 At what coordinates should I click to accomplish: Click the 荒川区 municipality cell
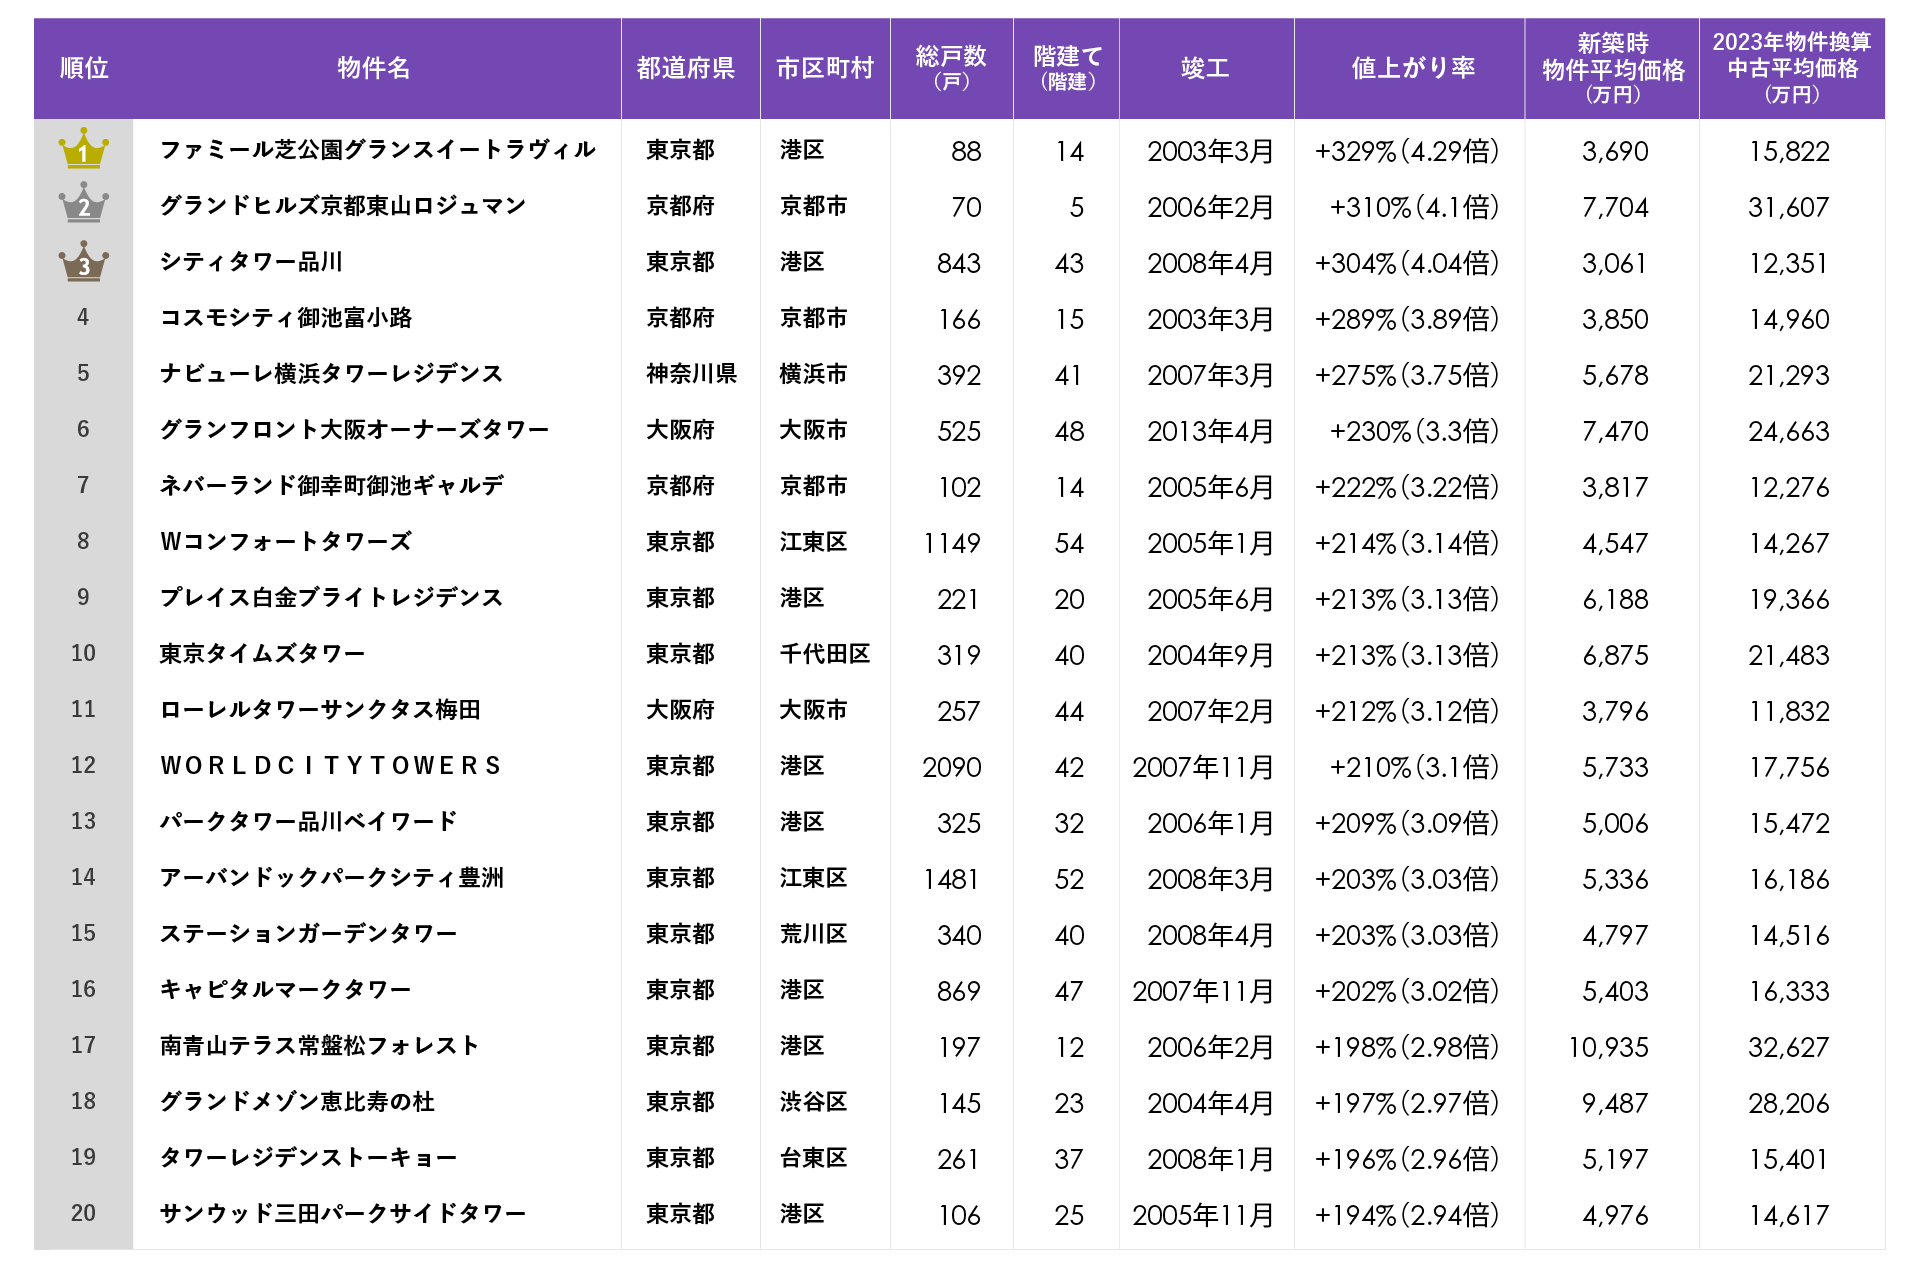(814, 934)
